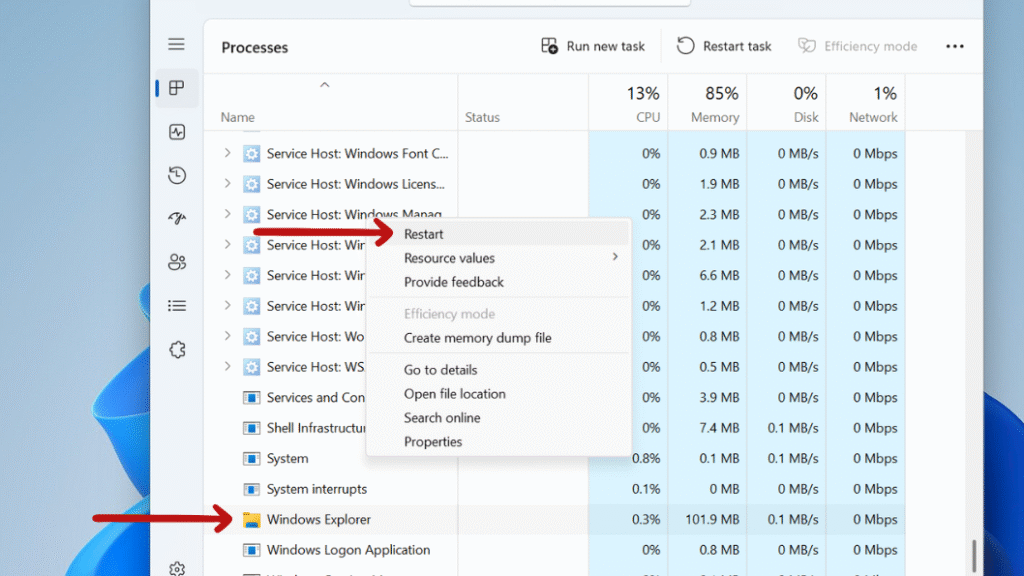Click the Restart task button
The height and width of the screenshot is (576, 1024).
click(x=724, y=46)
